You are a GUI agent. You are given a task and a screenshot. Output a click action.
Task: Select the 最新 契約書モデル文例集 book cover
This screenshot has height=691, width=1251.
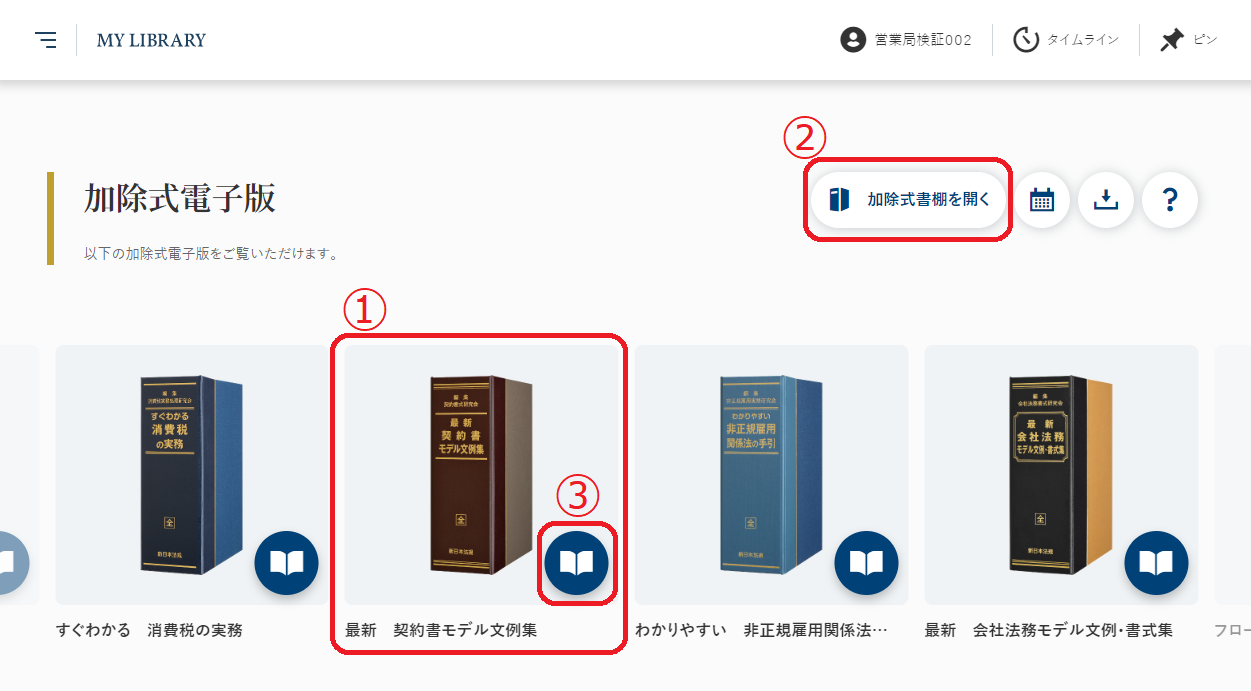coord(478,474)
